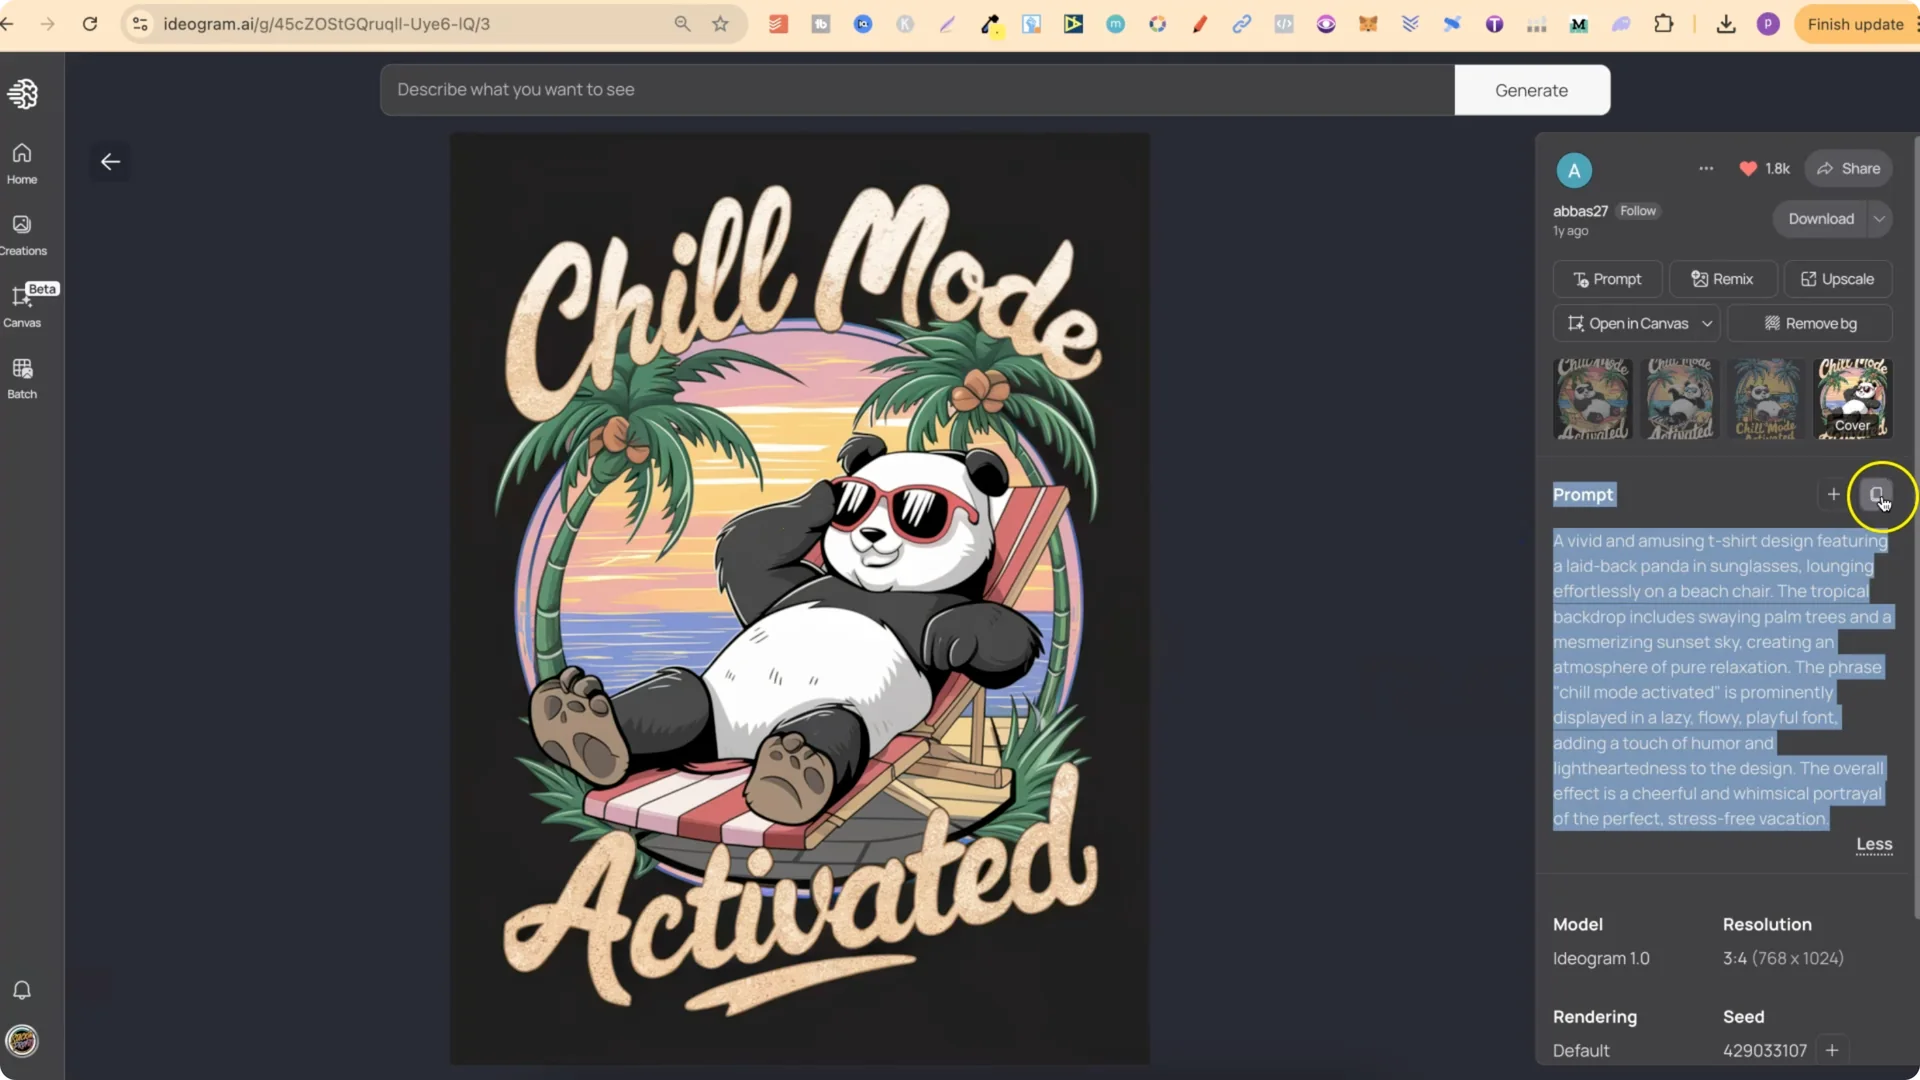Screen dimensions: 1920x1080
Task: Click the Generate button
Action: coord(1531,89)
